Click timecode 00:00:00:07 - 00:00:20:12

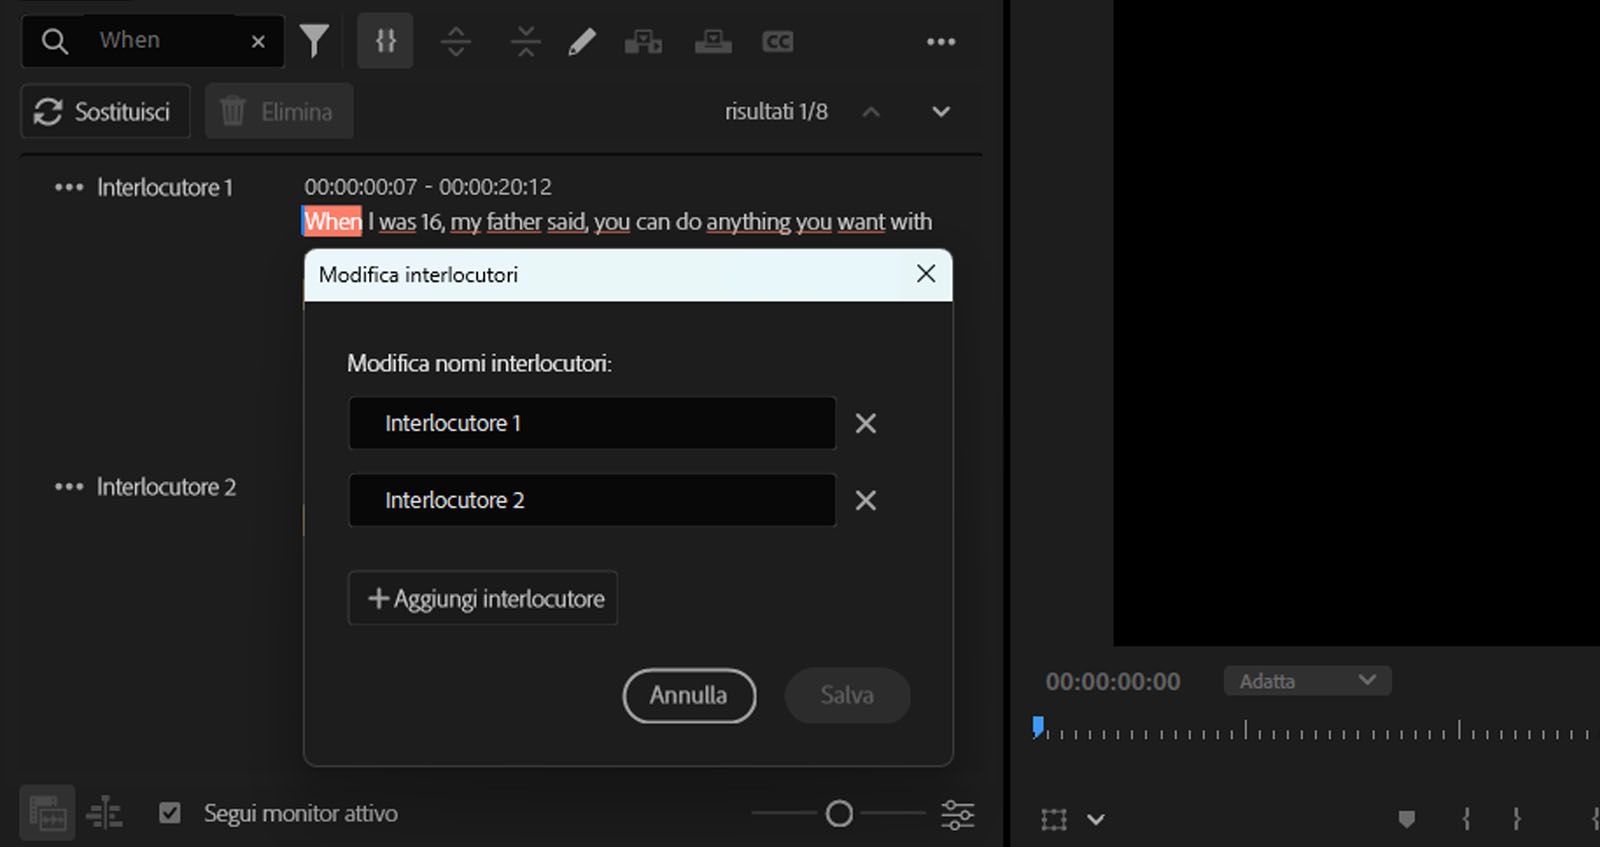point(428,187)
